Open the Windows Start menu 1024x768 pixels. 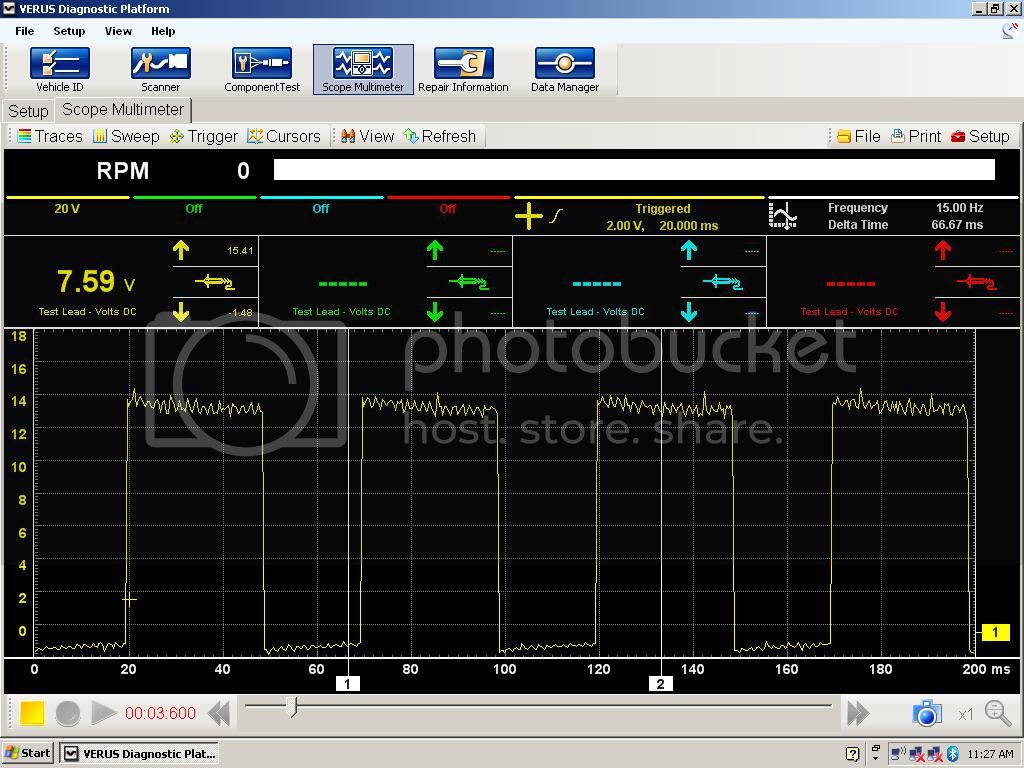tap(28, 753)
